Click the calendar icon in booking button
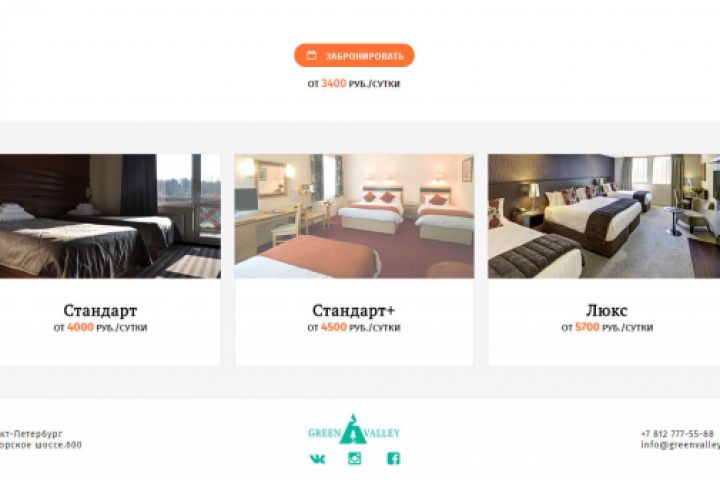Image resolution: width=720 pixels, height=480 pixels. pyautogui.click(x=312, y=56)
